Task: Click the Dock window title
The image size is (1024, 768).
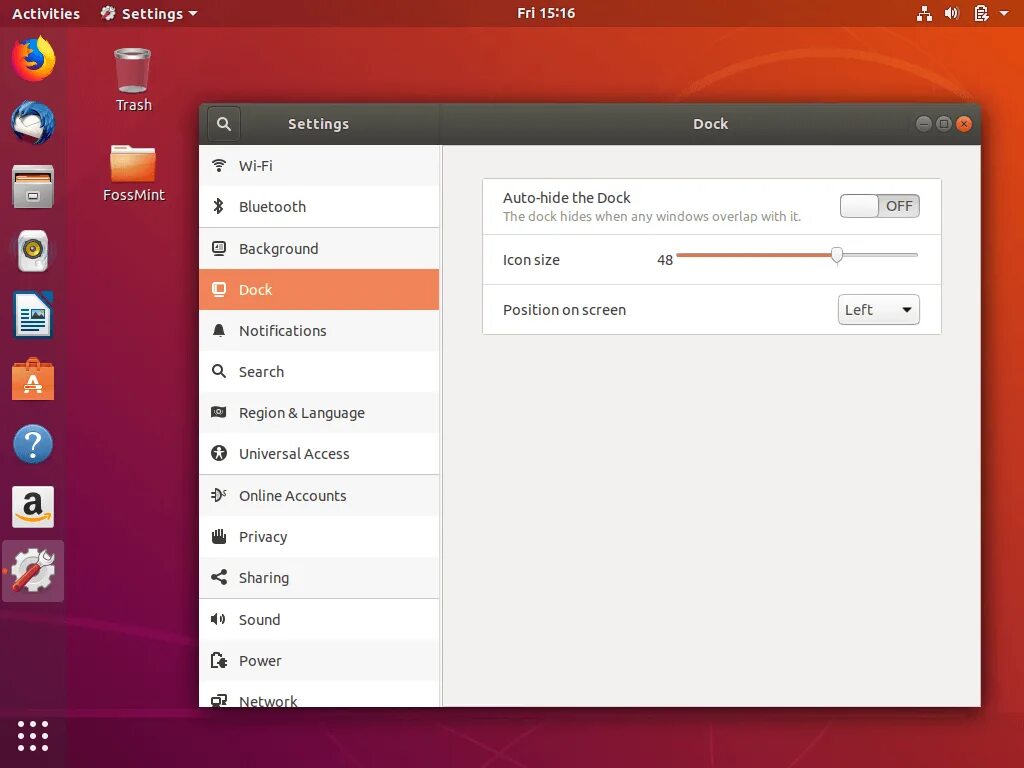Action: 711,124
